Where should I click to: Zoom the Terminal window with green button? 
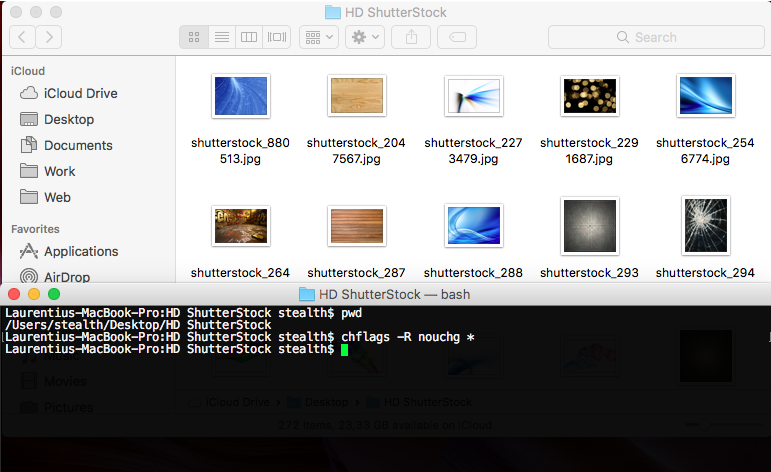(x=54, y=294)
